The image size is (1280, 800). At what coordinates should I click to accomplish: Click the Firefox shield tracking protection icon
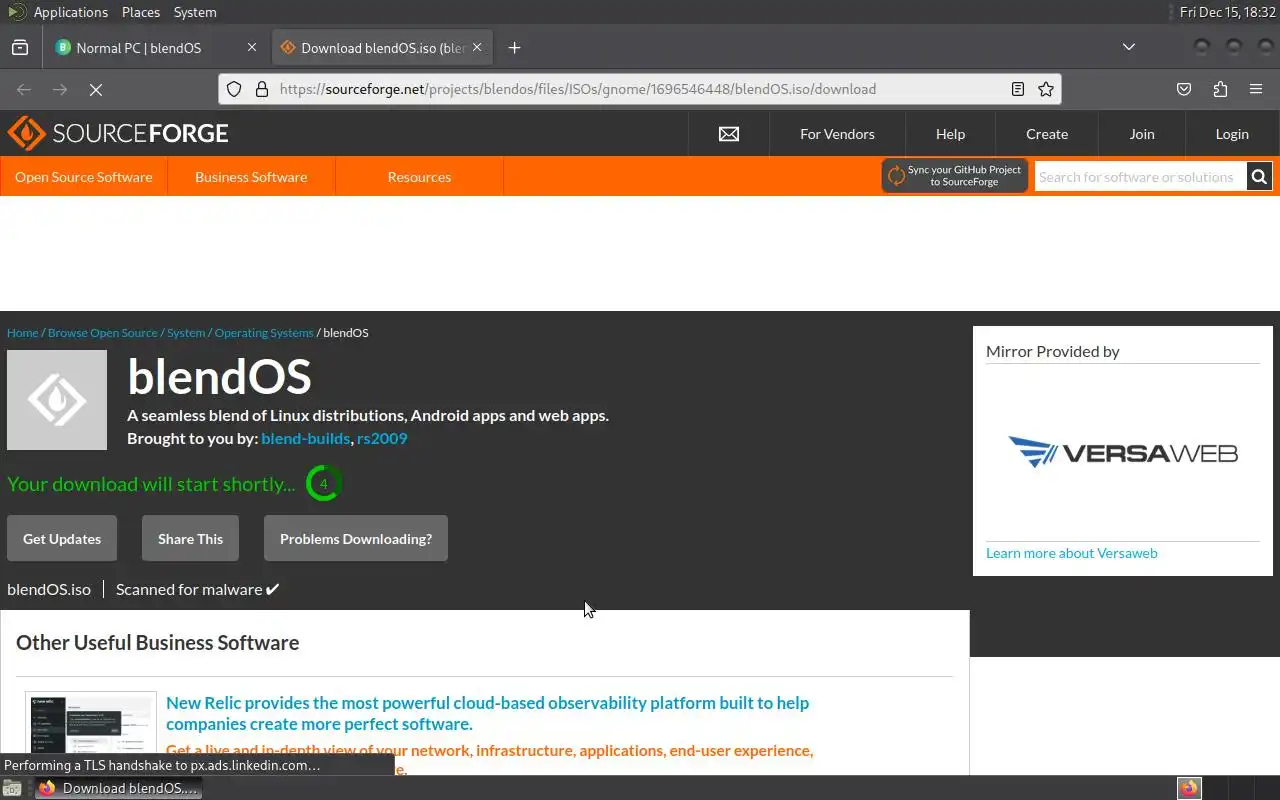tap(234, 89)
